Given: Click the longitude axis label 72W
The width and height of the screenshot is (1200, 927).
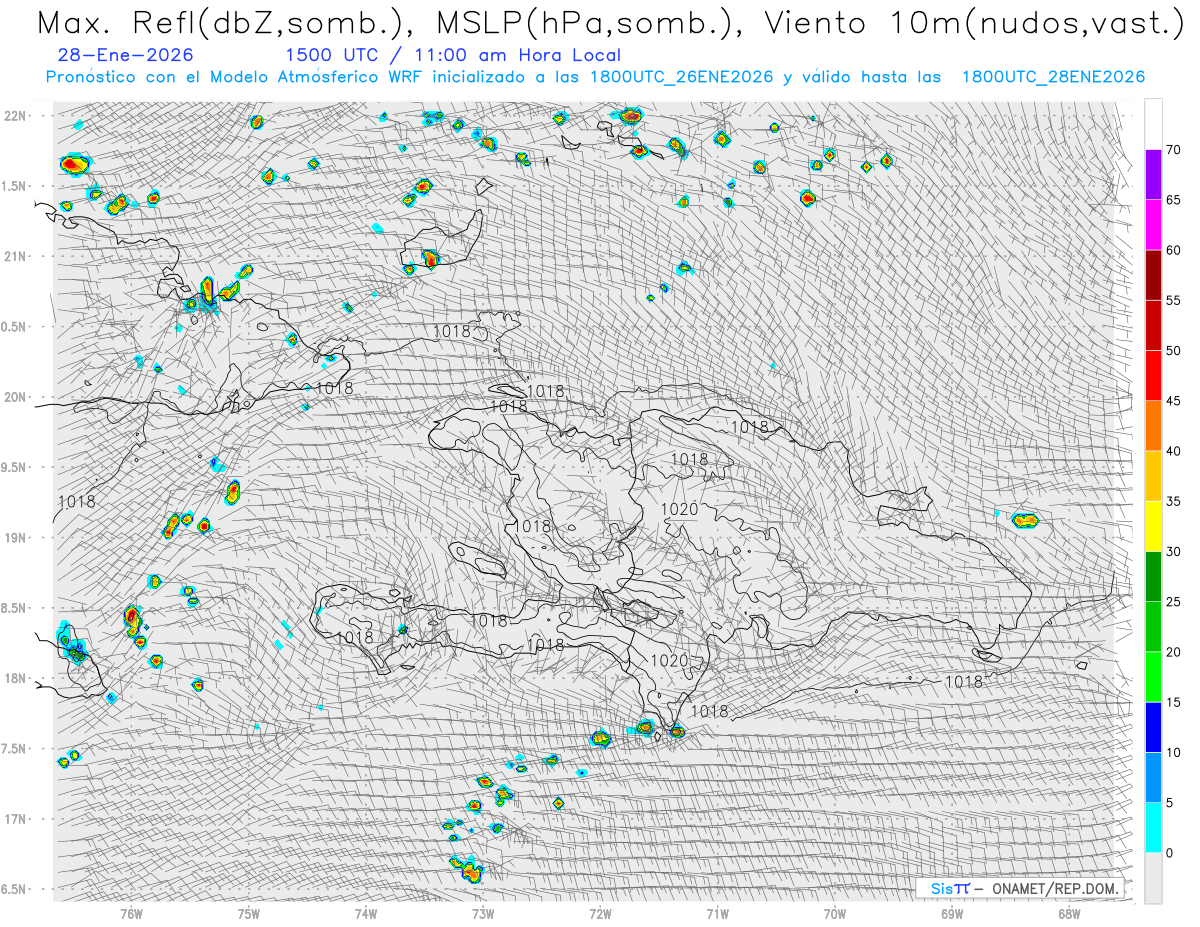Looking at the screenshot, I should pos(600,914).
